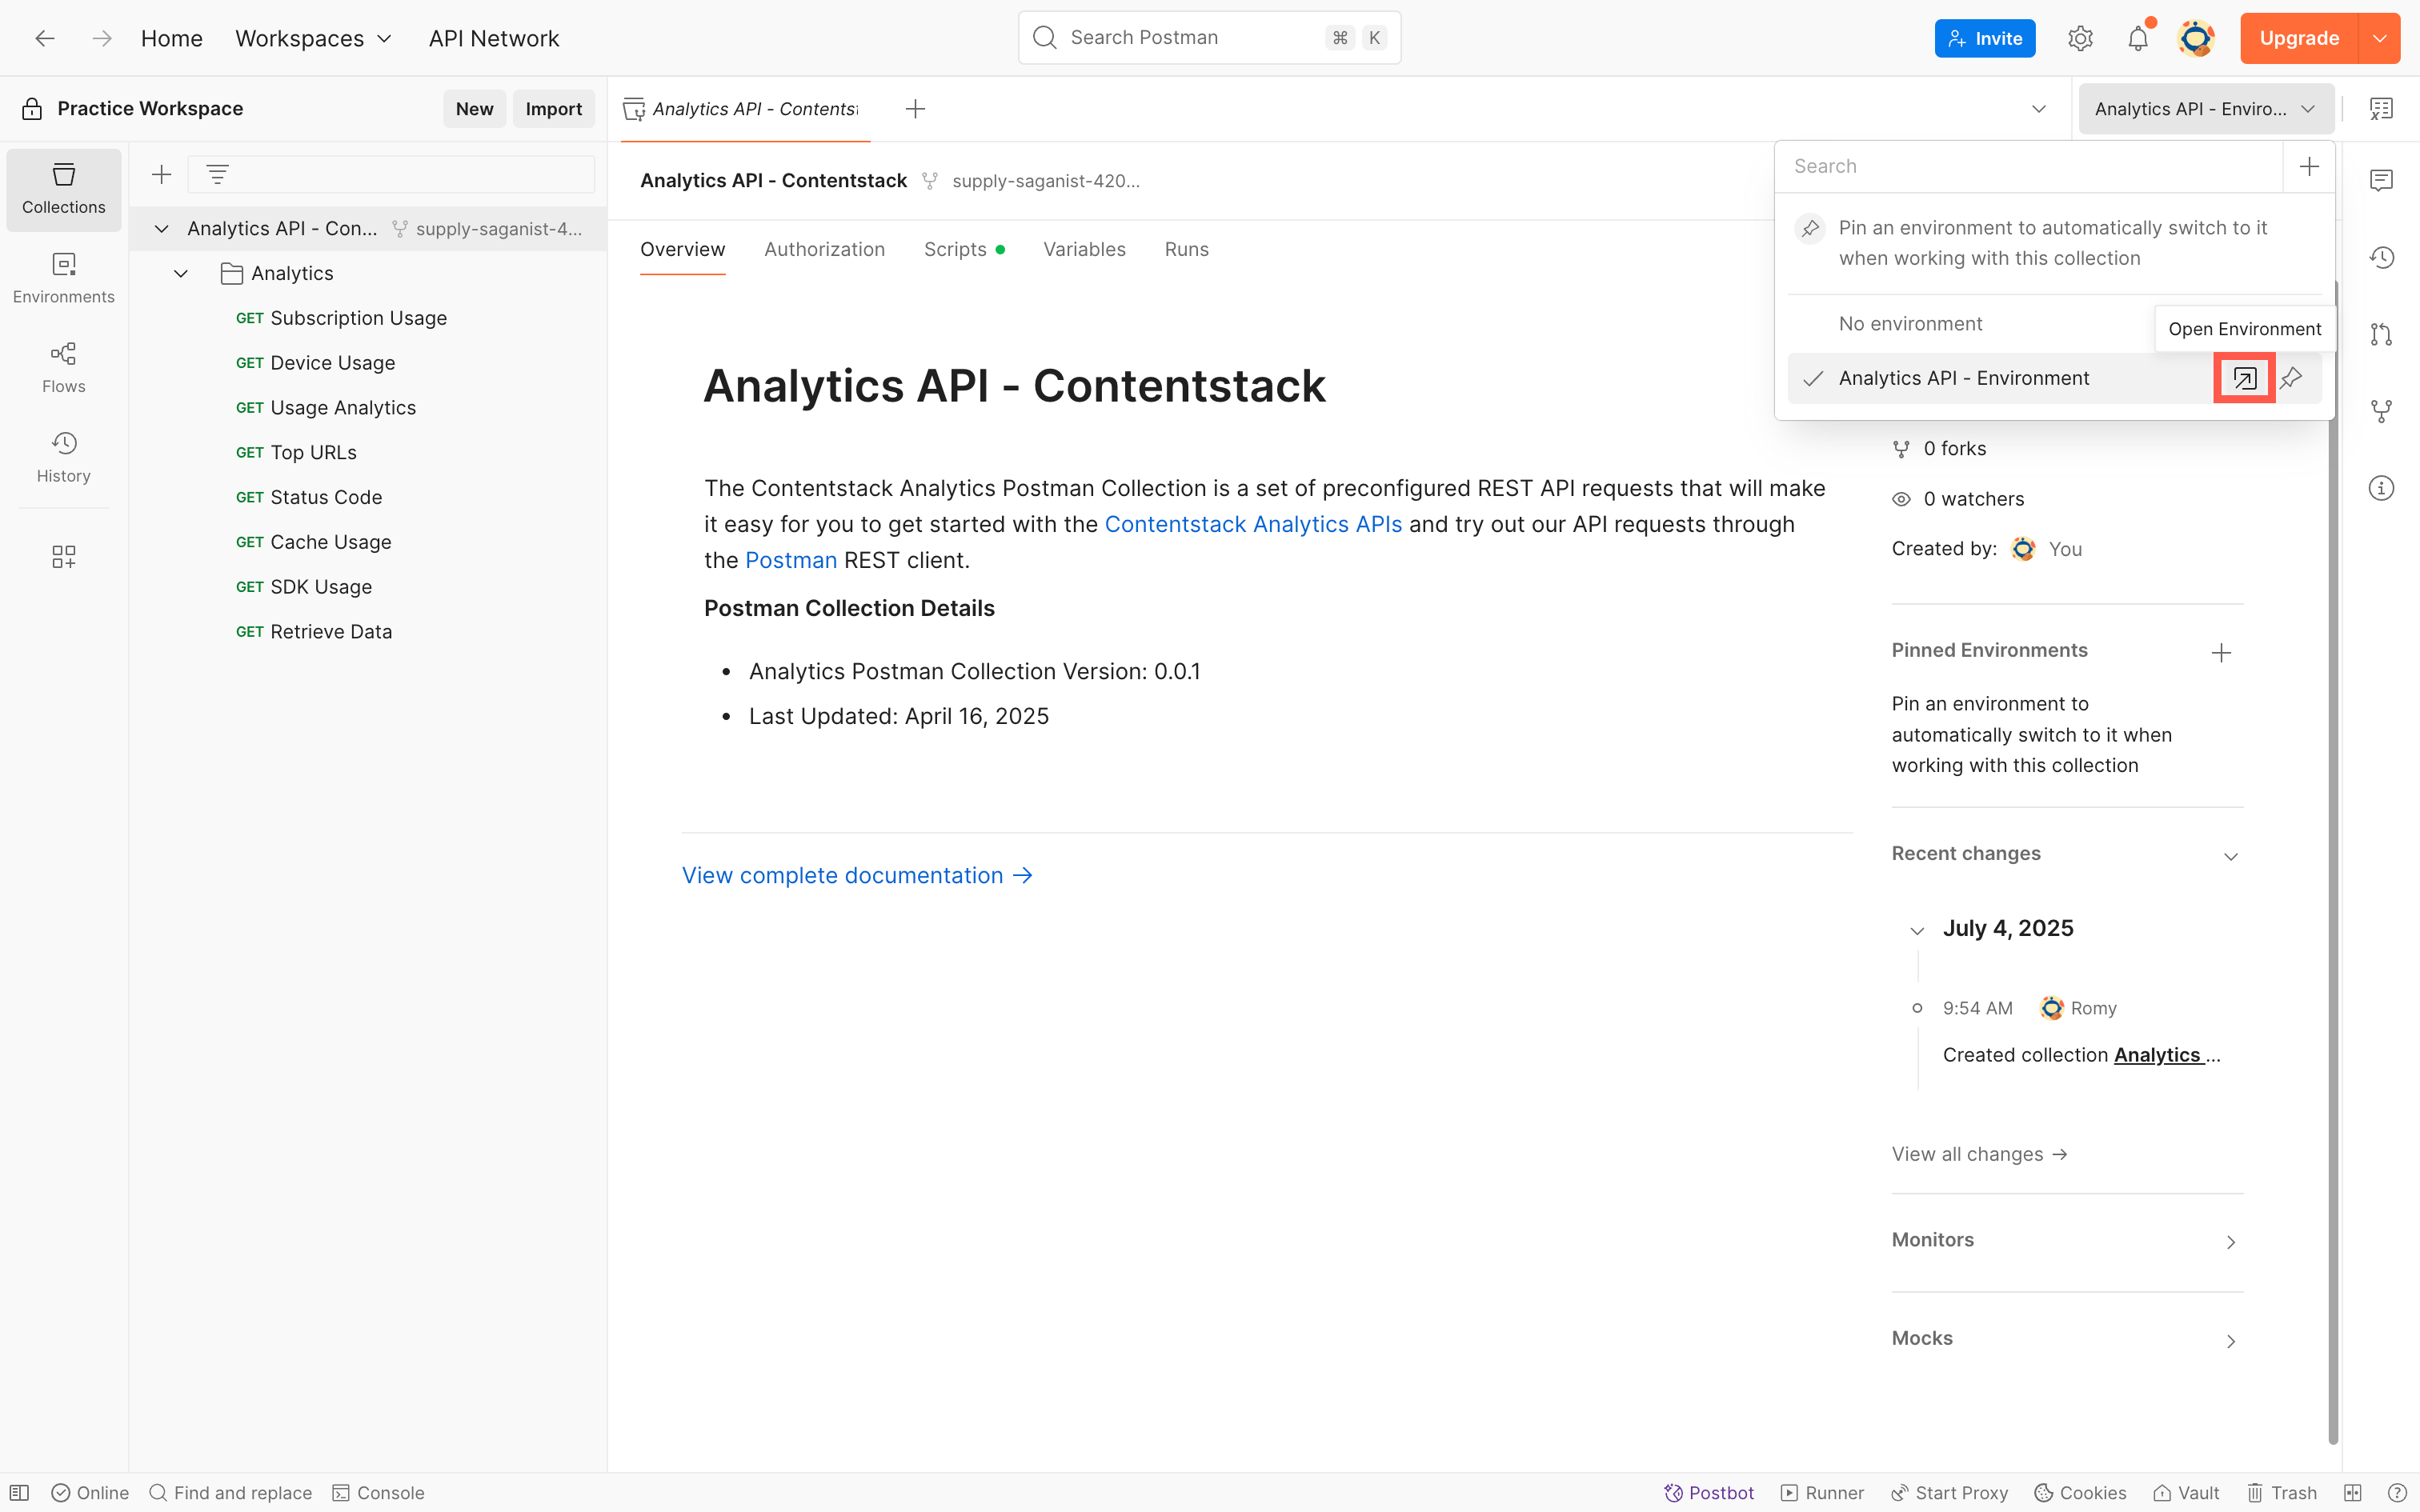2420x1512 pixels.
Task: Click the environment Search field
Action: (2030, 166)
